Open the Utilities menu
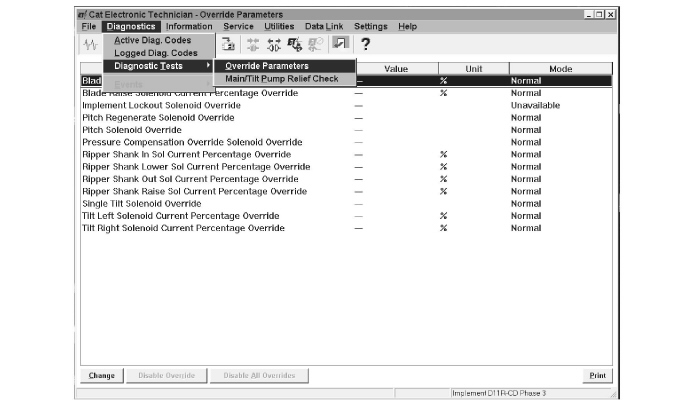The height and width of the screenshot is (400, 700). tap(279, 26)
